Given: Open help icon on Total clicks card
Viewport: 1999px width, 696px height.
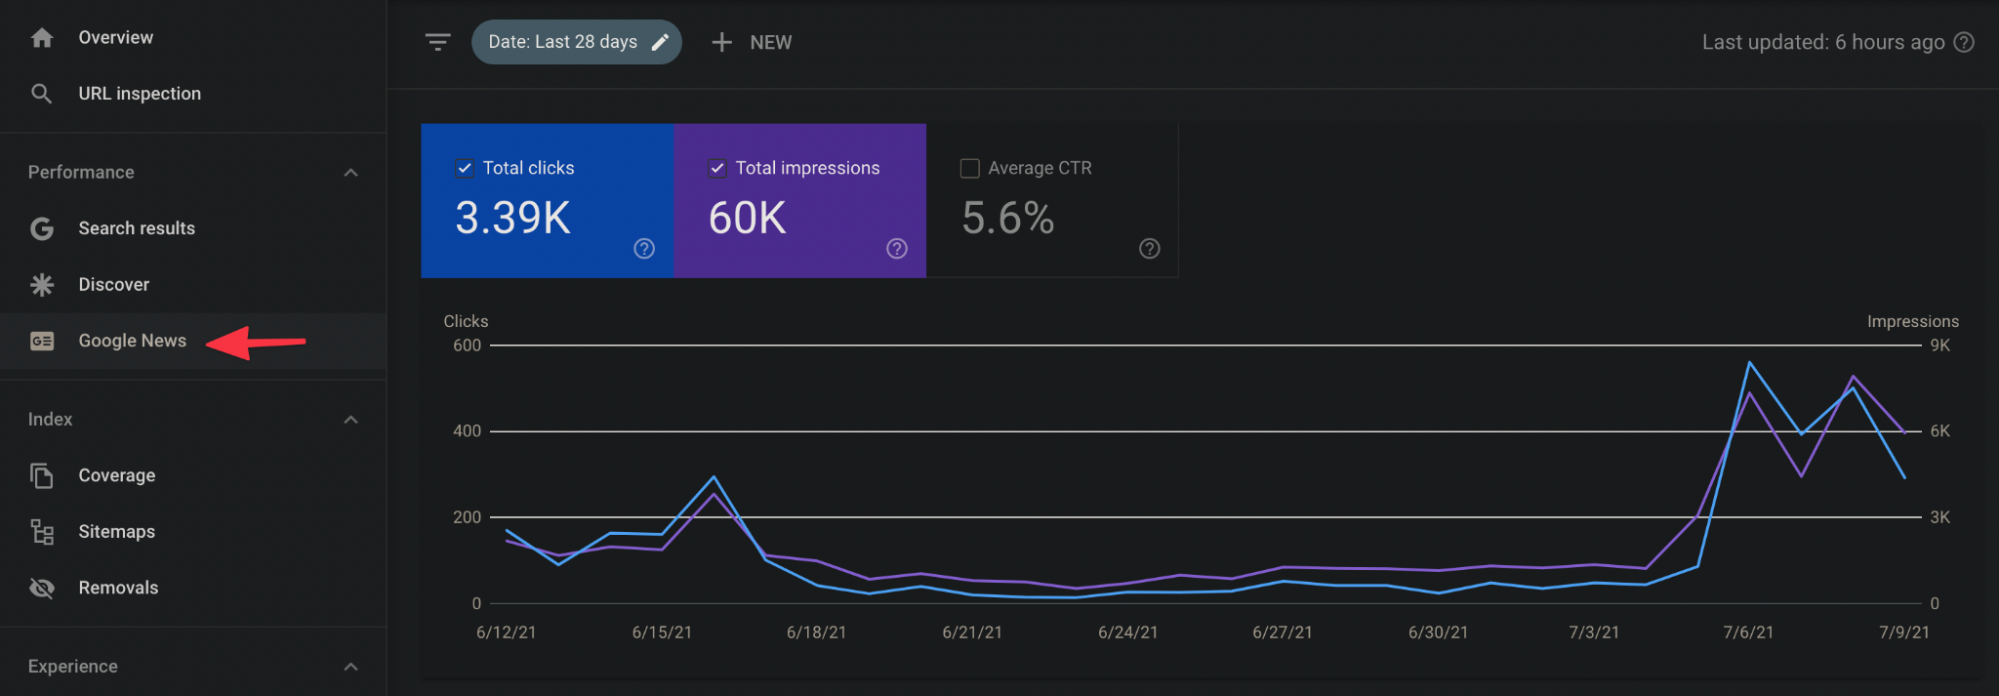Looking at the screenshot, I should (644, 249).
